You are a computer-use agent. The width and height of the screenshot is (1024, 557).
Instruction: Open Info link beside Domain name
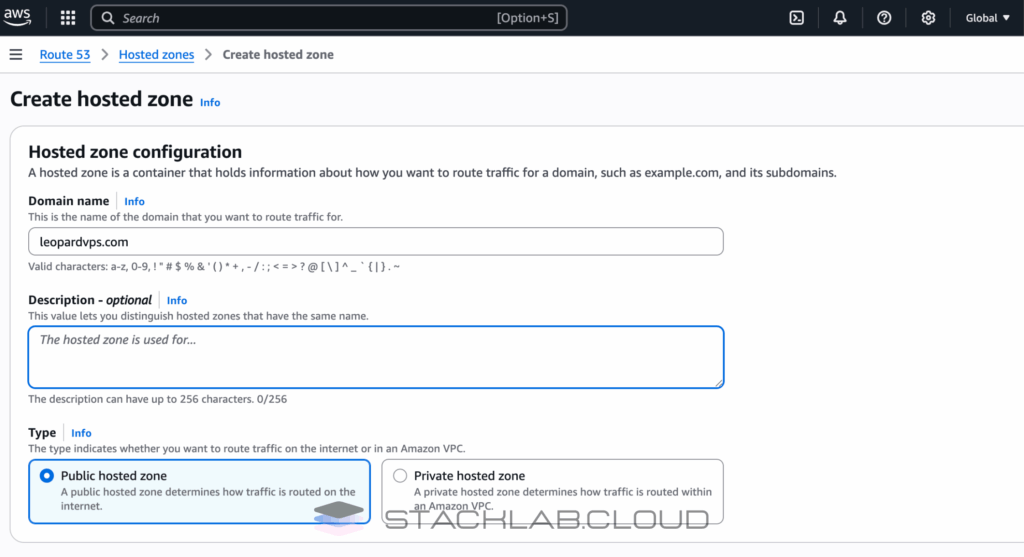(135, 201)
